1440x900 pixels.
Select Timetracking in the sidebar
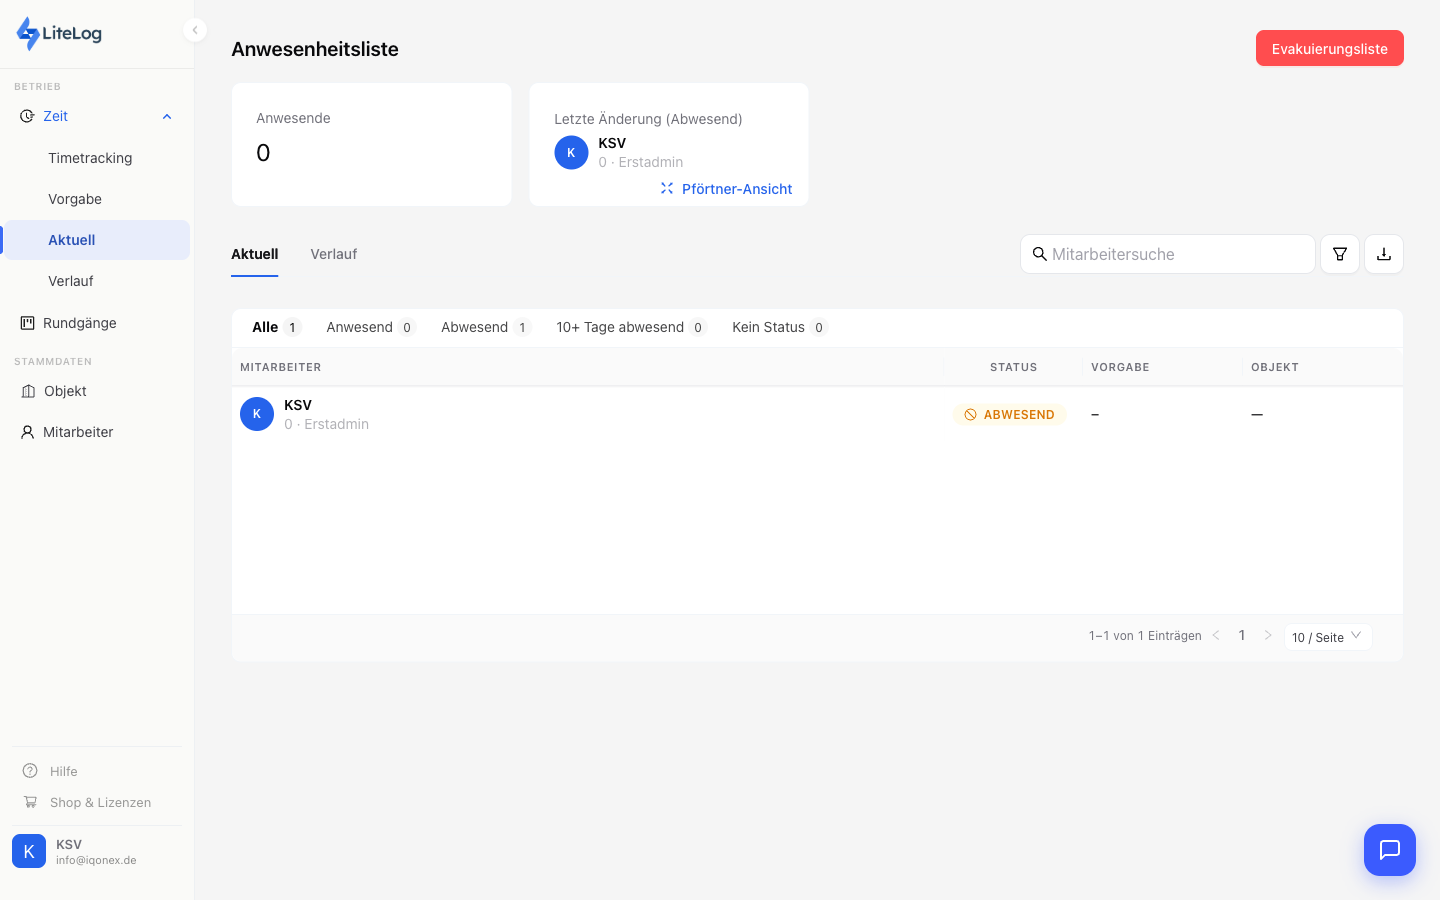90,158
